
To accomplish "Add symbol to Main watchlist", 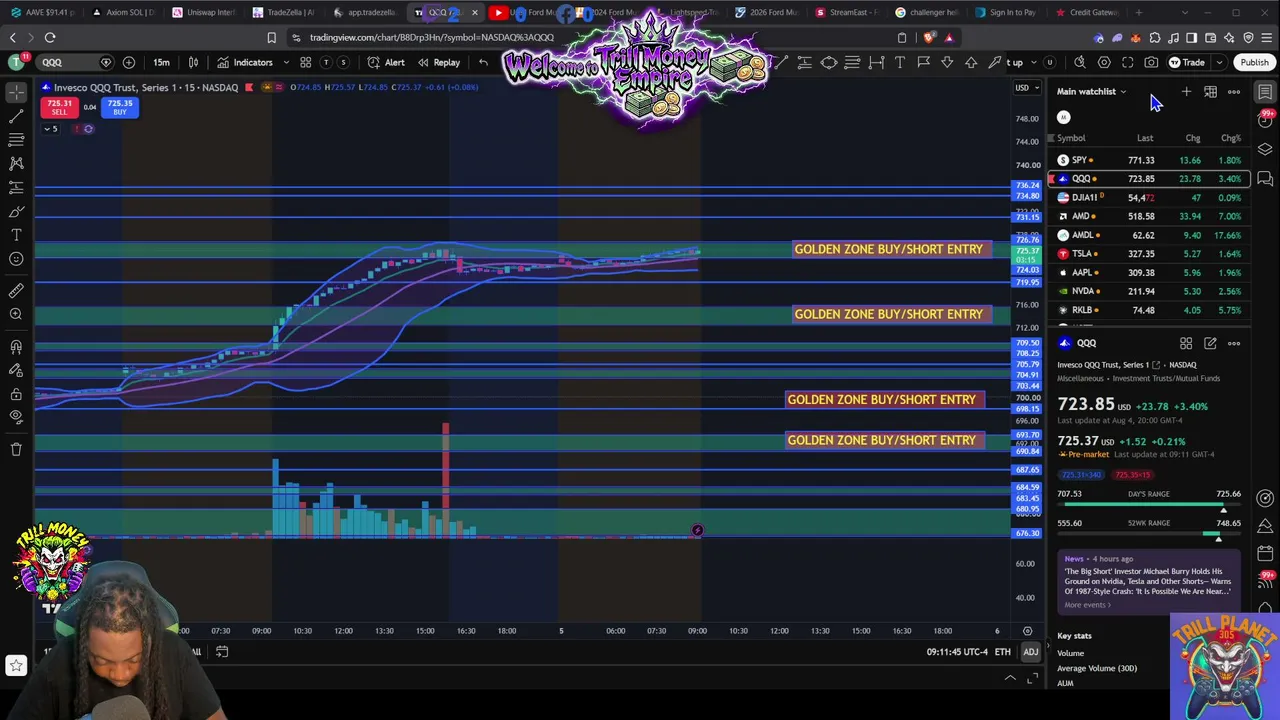I will tap(1186, 92).
